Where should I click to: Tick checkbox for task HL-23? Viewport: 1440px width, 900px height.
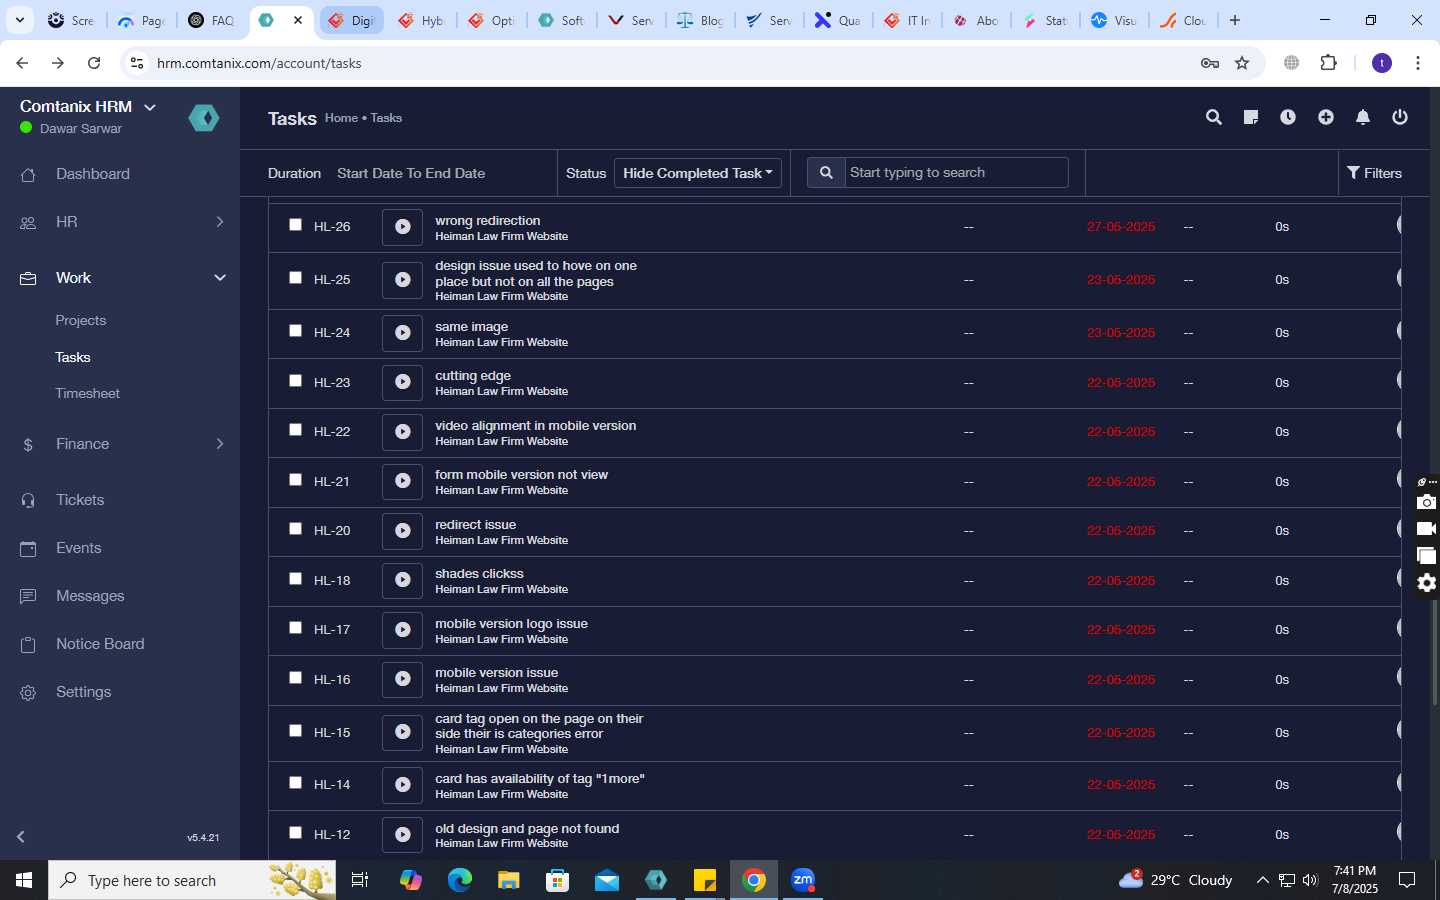click(x=295, y=381)
